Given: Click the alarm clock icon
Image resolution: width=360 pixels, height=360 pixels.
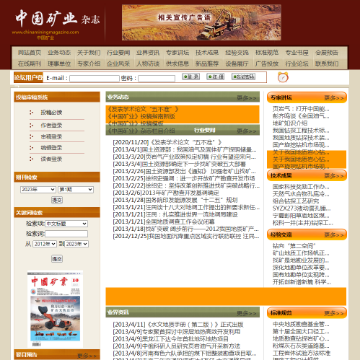Looking at the screenshot, I should click(283, 77).
